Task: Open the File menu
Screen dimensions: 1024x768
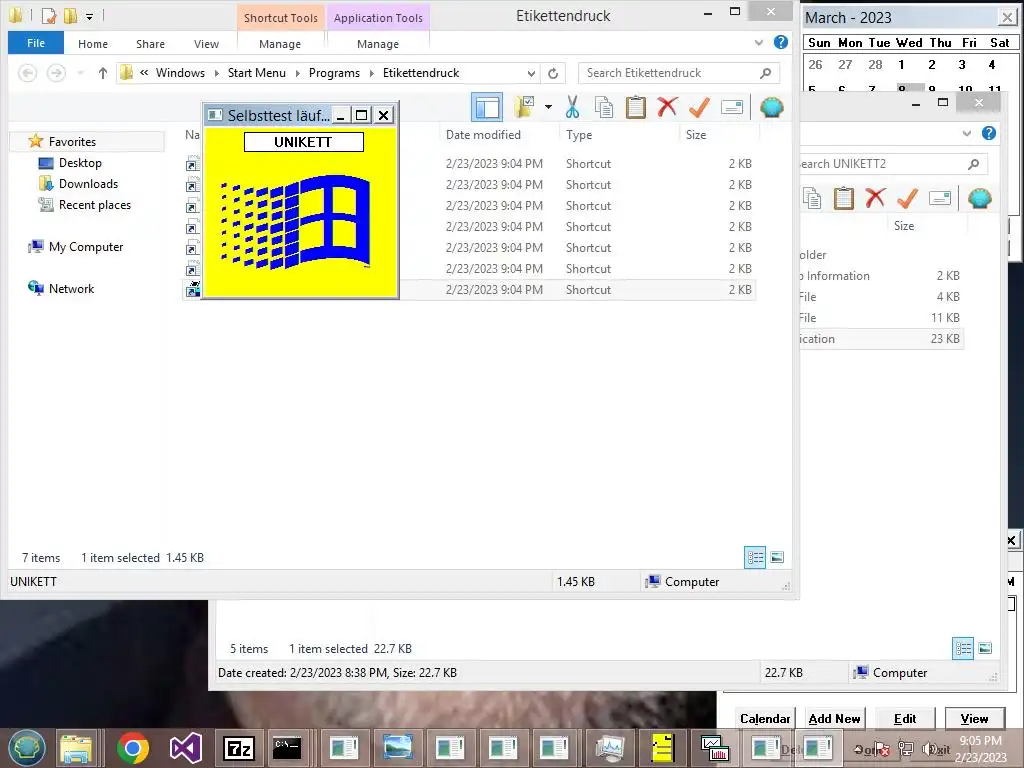Action: [x=36, y=43]
